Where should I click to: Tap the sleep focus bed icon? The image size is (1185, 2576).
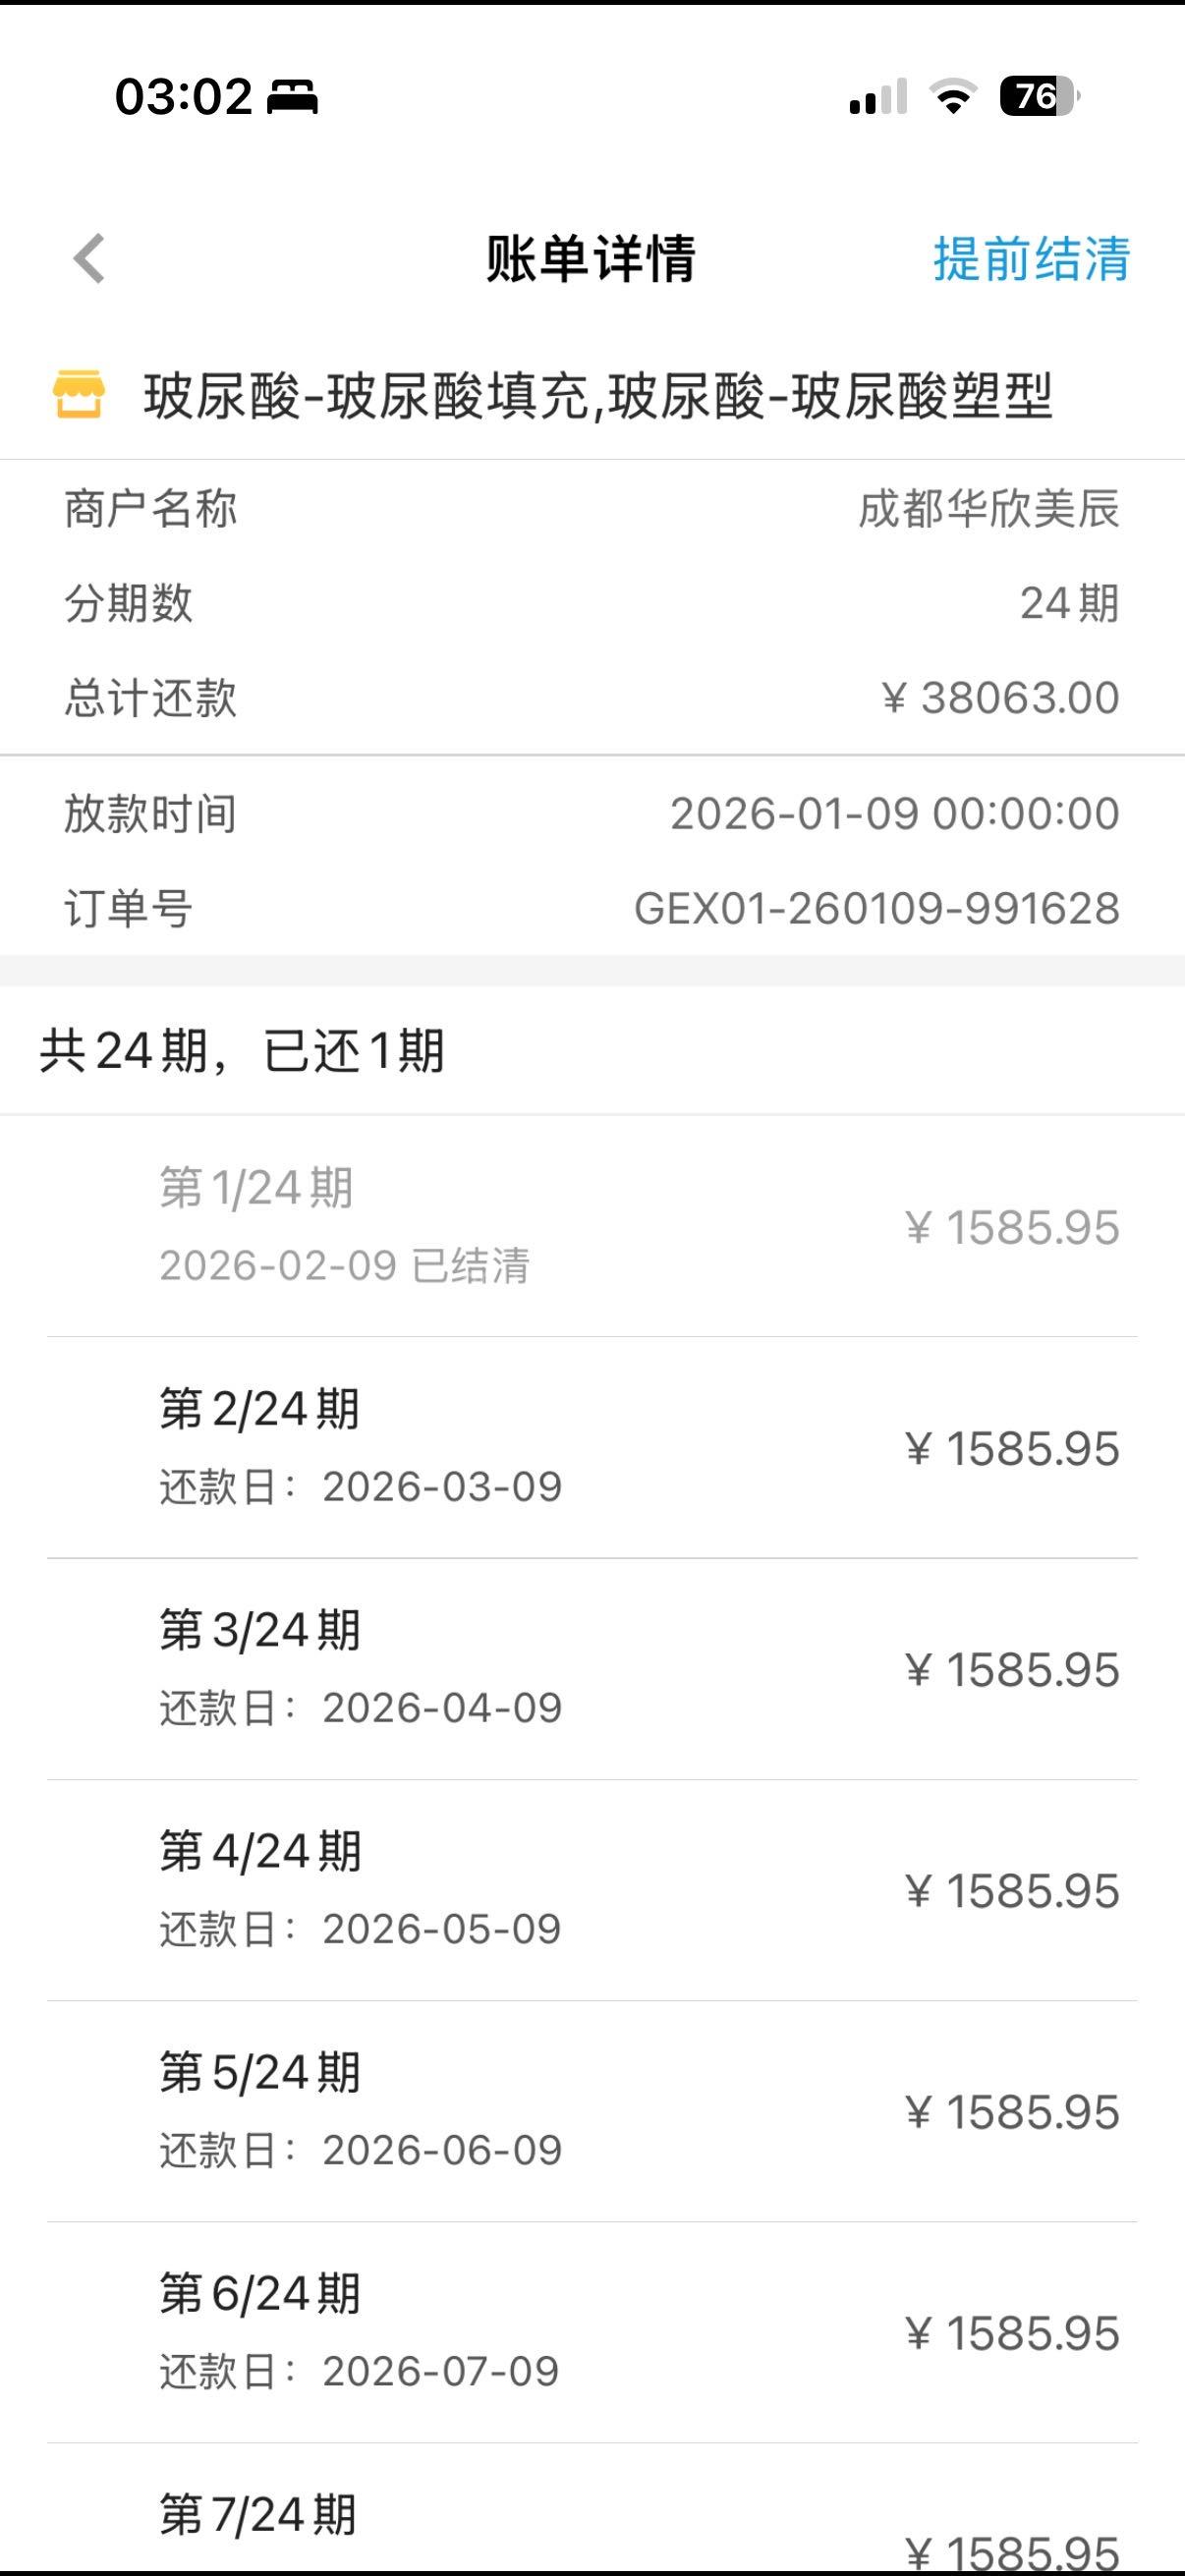292,98
